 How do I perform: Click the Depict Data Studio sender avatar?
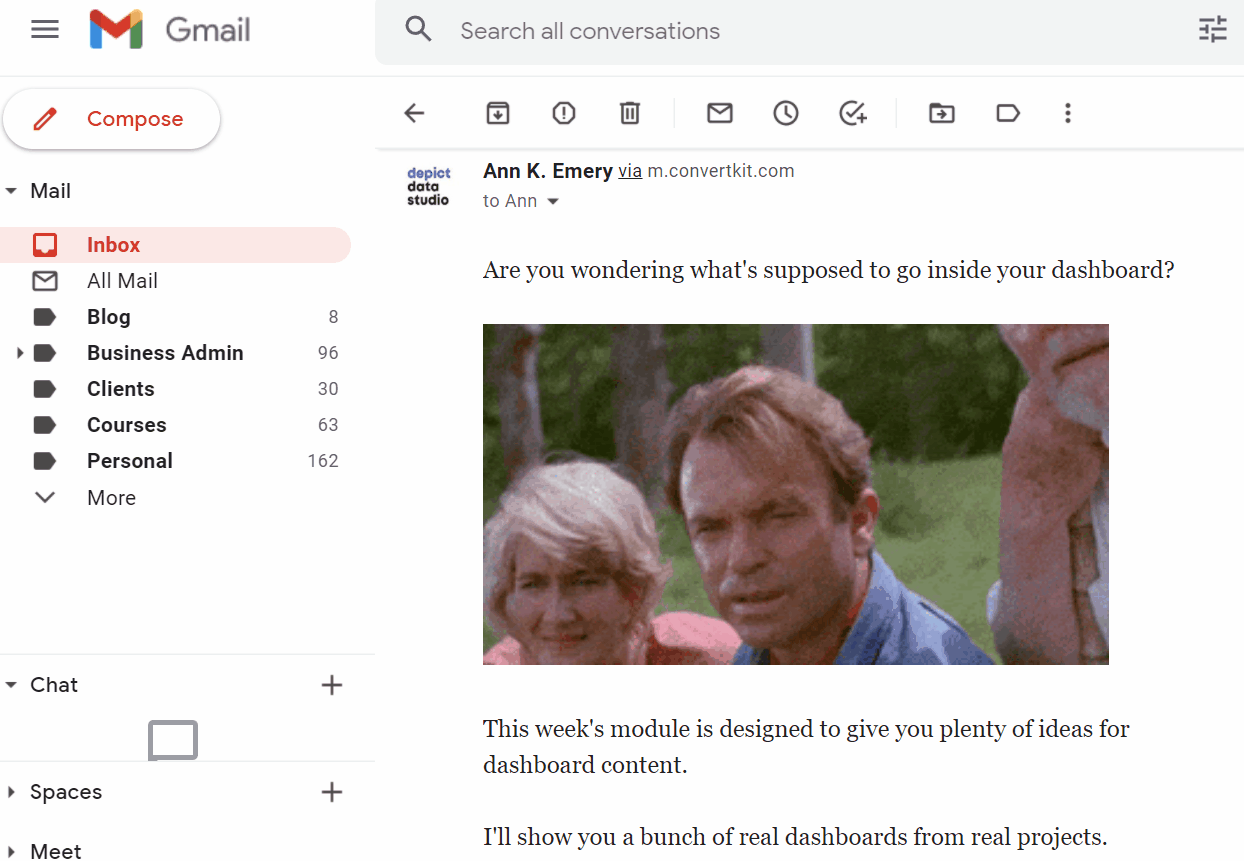click(x=428, y=186)
